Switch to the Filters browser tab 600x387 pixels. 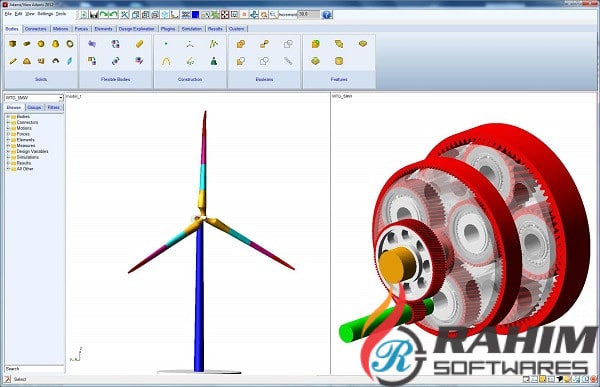coord(54,108)
